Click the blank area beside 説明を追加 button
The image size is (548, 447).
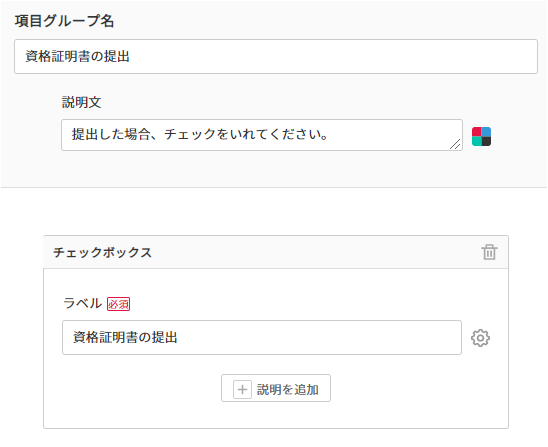tap(402, 389)
